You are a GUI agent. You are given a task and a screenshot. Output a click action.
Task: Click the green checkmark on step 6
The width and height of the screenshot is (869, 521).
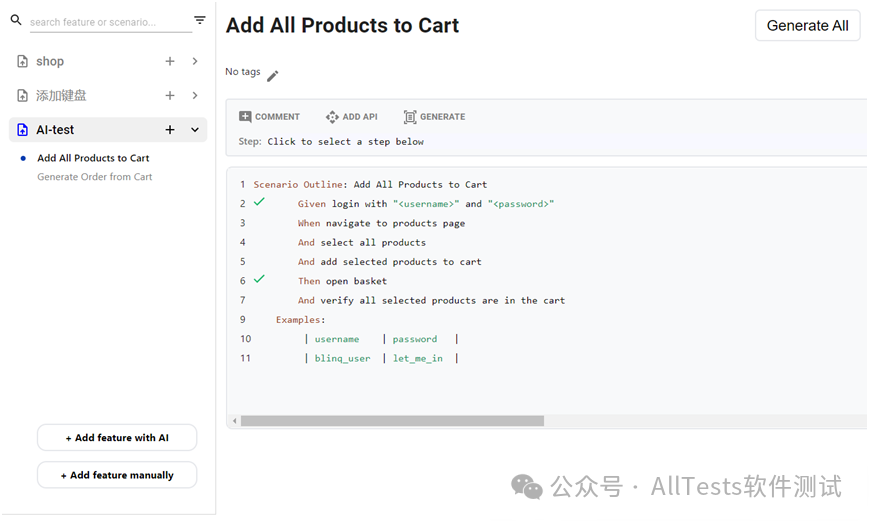[x=259, y=279]
